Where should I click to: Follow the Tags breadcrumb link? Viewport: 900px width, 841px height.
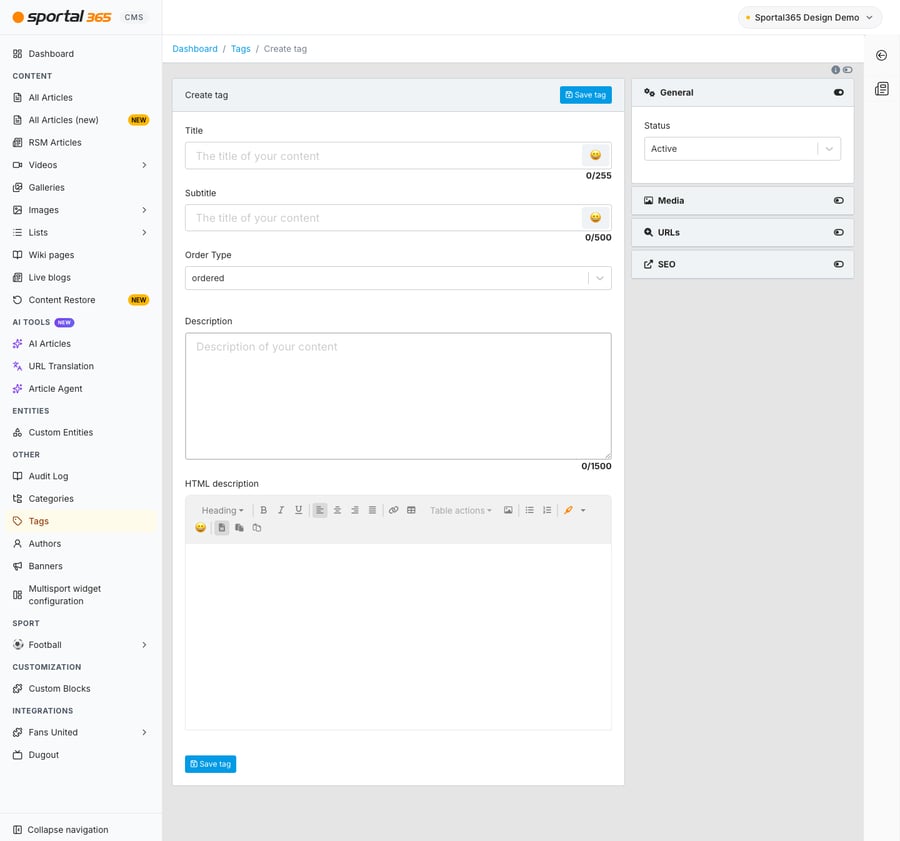(x=240, y=49)
